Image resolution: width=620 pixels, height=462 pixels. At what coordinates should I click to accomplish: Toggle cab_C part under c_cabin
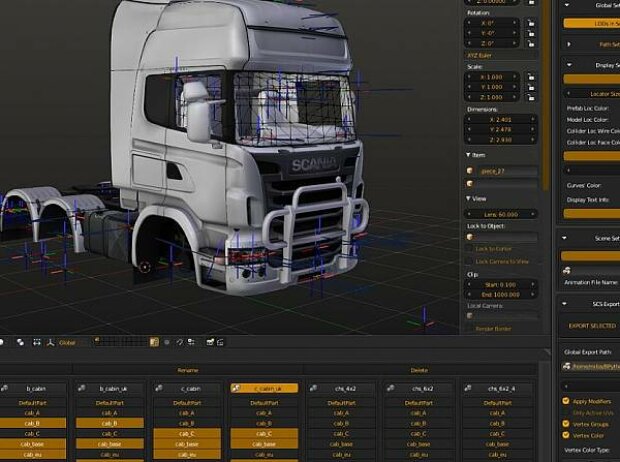pos(187,434)
